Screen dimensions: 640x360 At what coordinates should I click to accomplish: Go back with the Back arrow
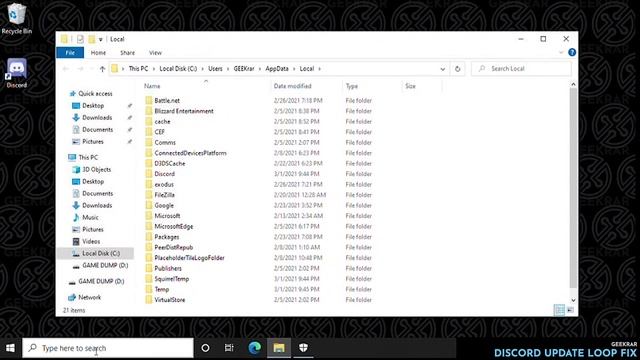coord(66,69)
